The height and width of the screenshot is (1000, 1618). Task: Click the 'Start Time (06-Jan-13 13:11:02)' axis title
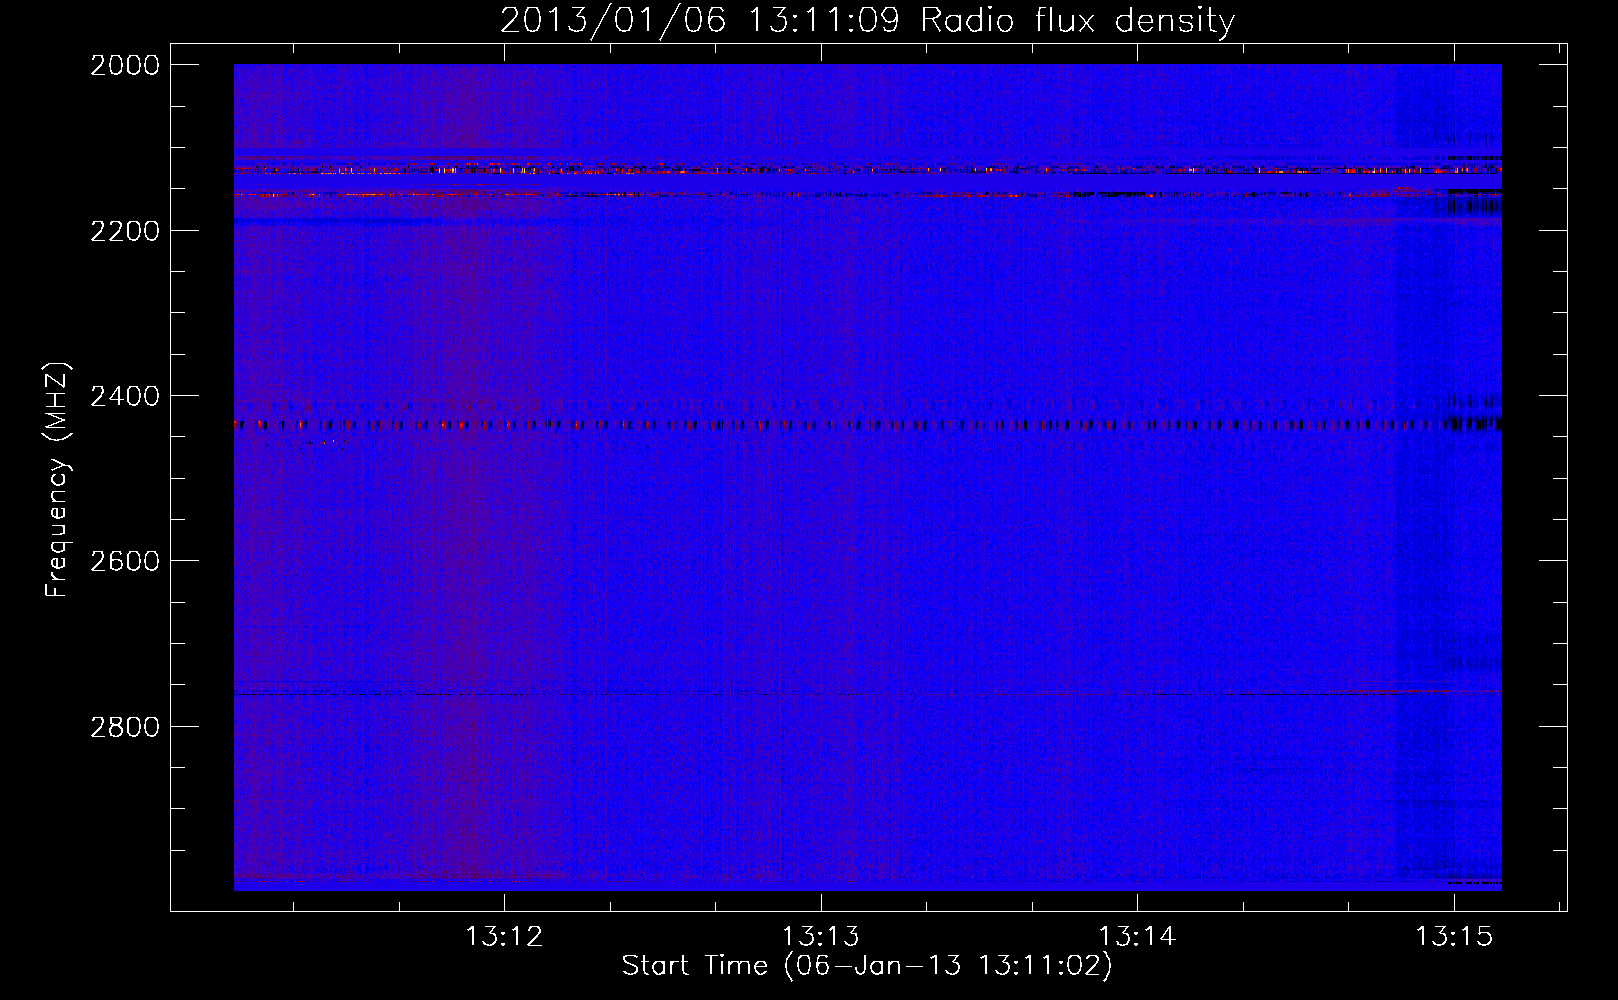pyautogui.click(x=867, y=966)
